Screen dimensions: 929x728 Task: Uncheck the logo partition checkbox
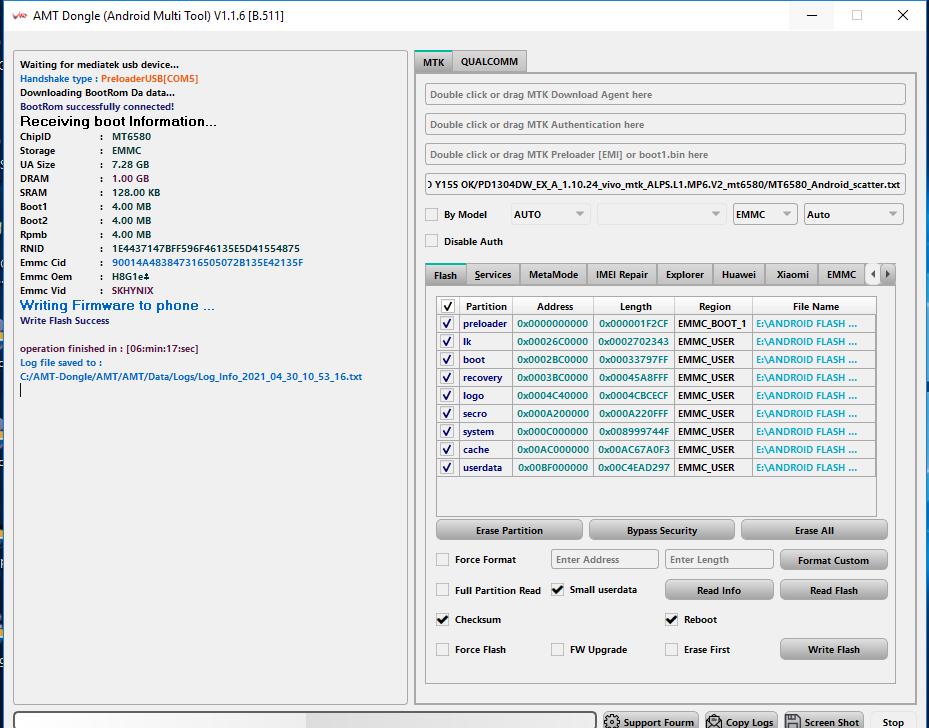[x=447, y=396]
